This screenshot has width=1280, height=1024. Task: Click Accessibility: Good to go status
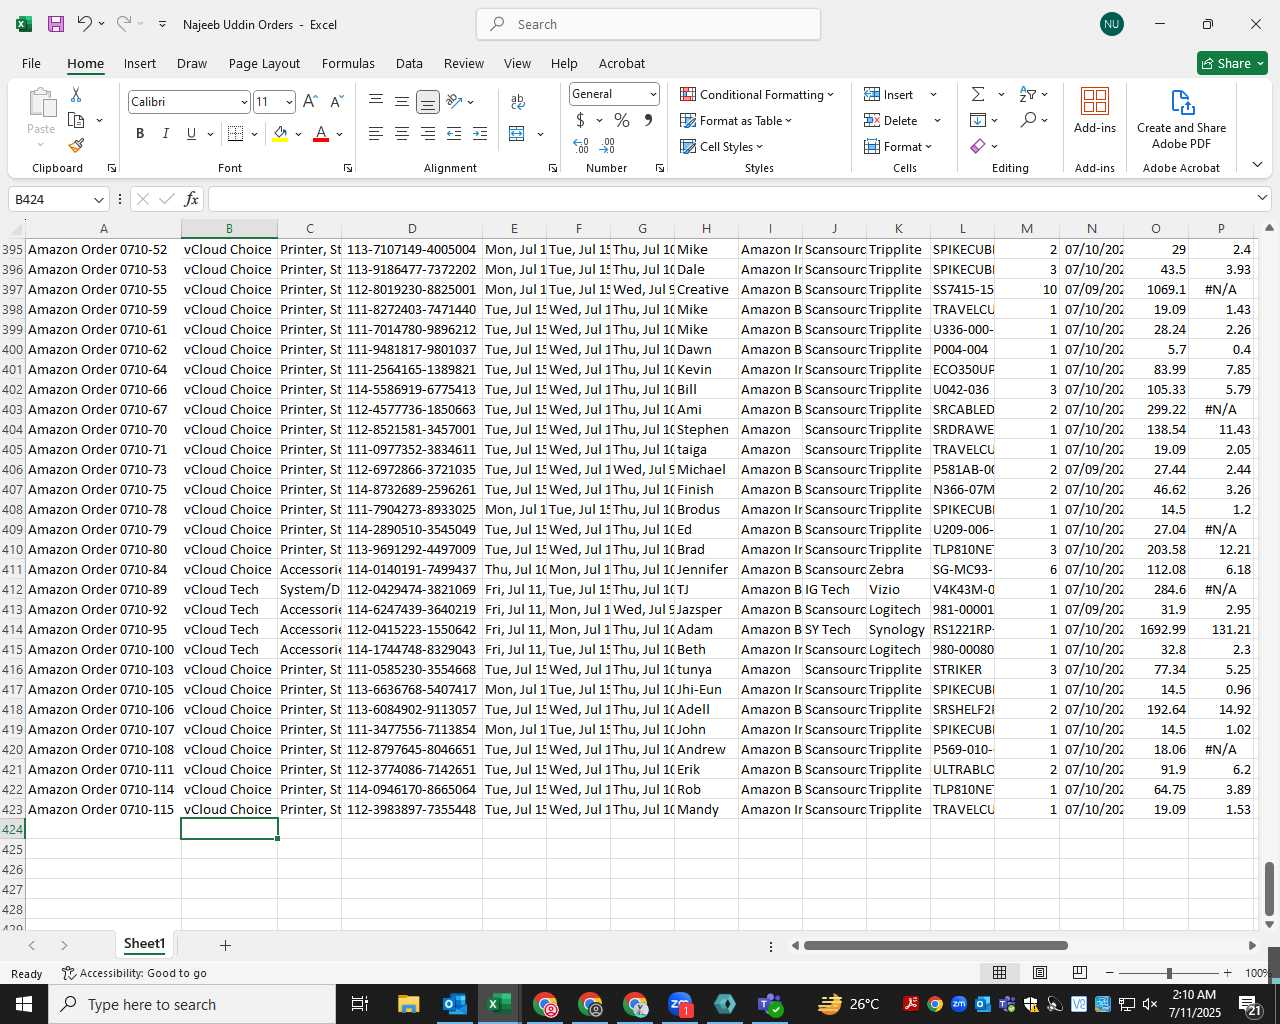tap(134, 973)
